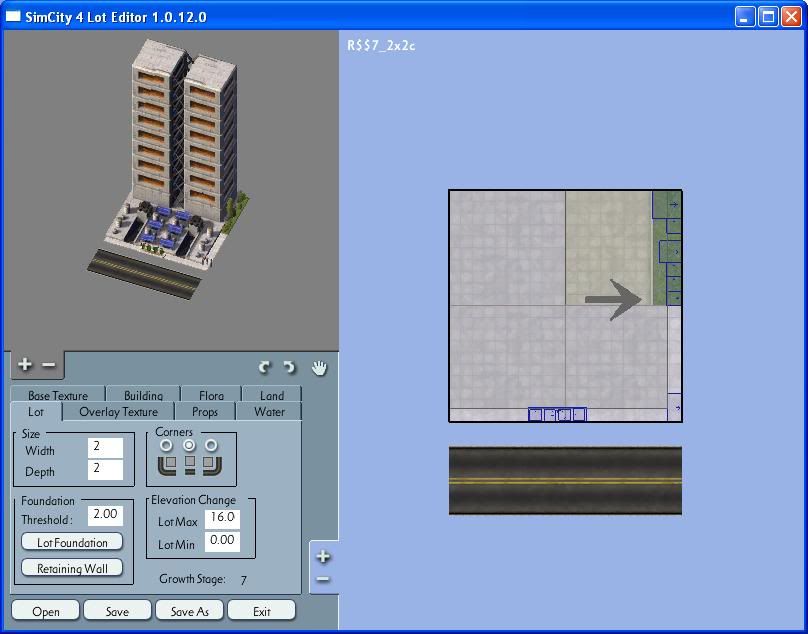Edit the Foundation Threshold value field

point(105,515)
